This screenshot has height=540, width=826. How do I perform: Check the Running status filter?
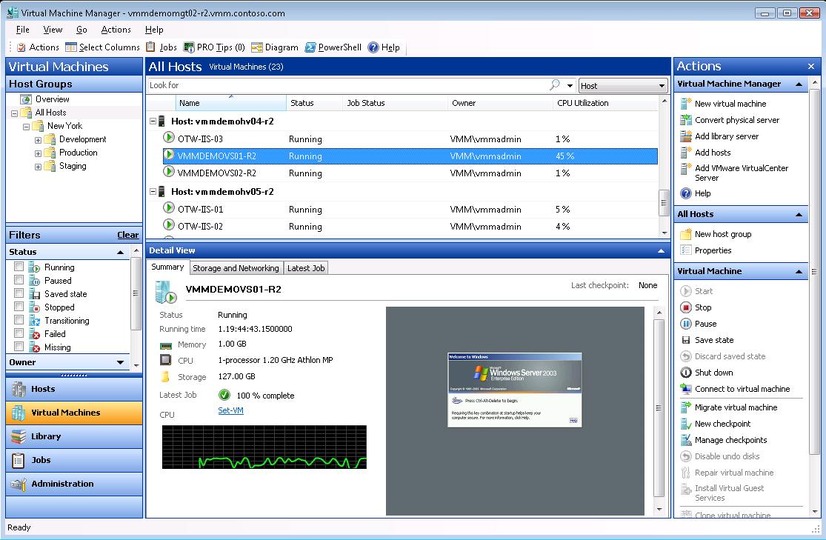click(x=19, y=267)
